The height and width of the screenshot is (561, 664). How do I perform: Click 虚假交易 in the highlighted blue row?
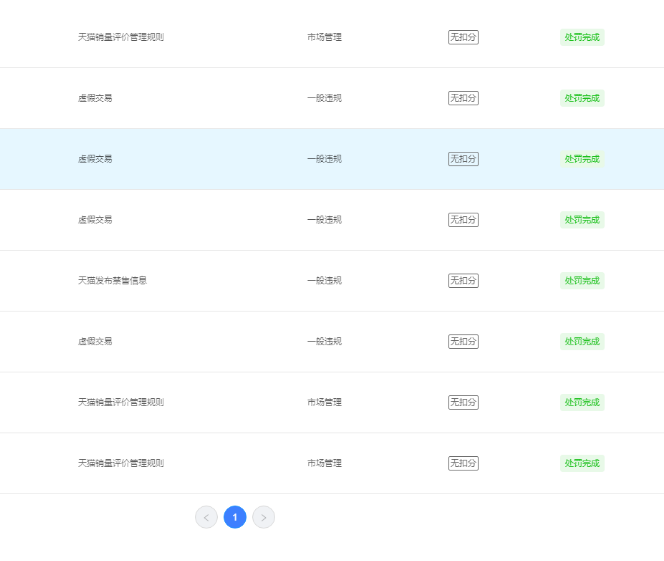95,159
